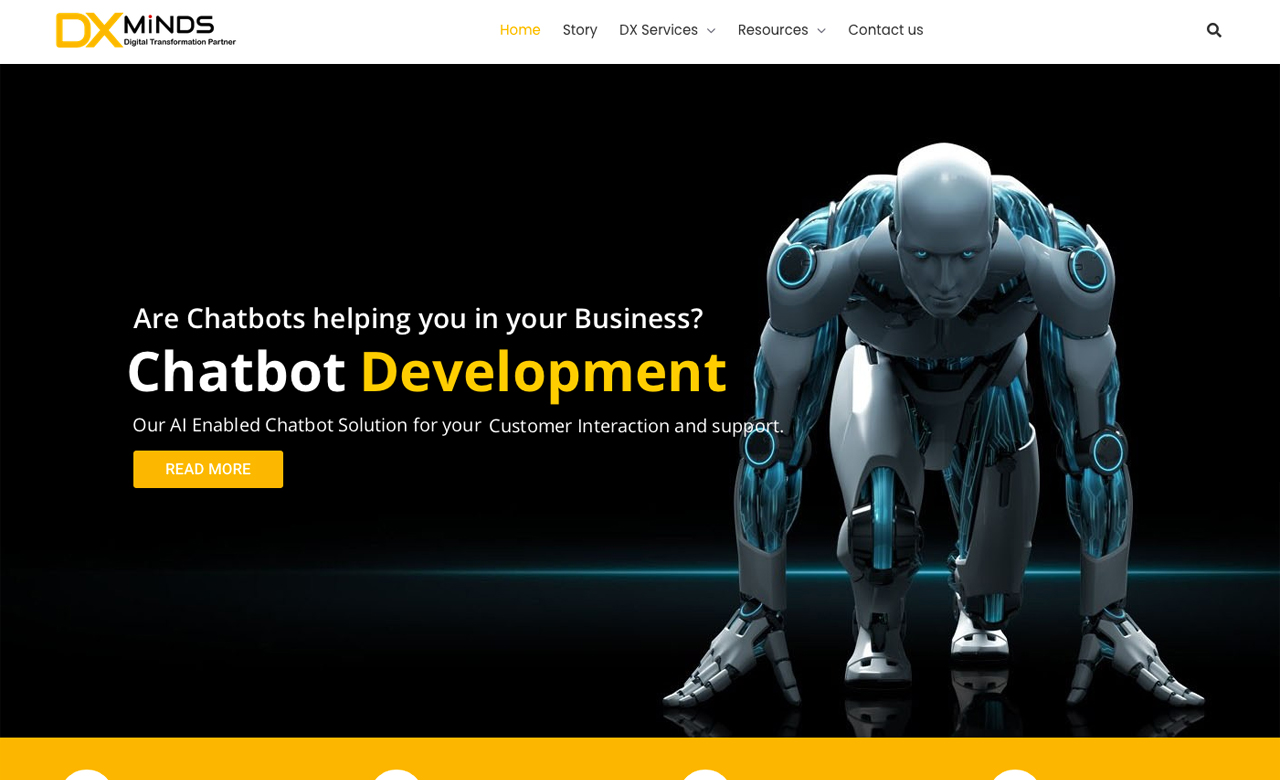Open the Contact us page

(886, 28)
